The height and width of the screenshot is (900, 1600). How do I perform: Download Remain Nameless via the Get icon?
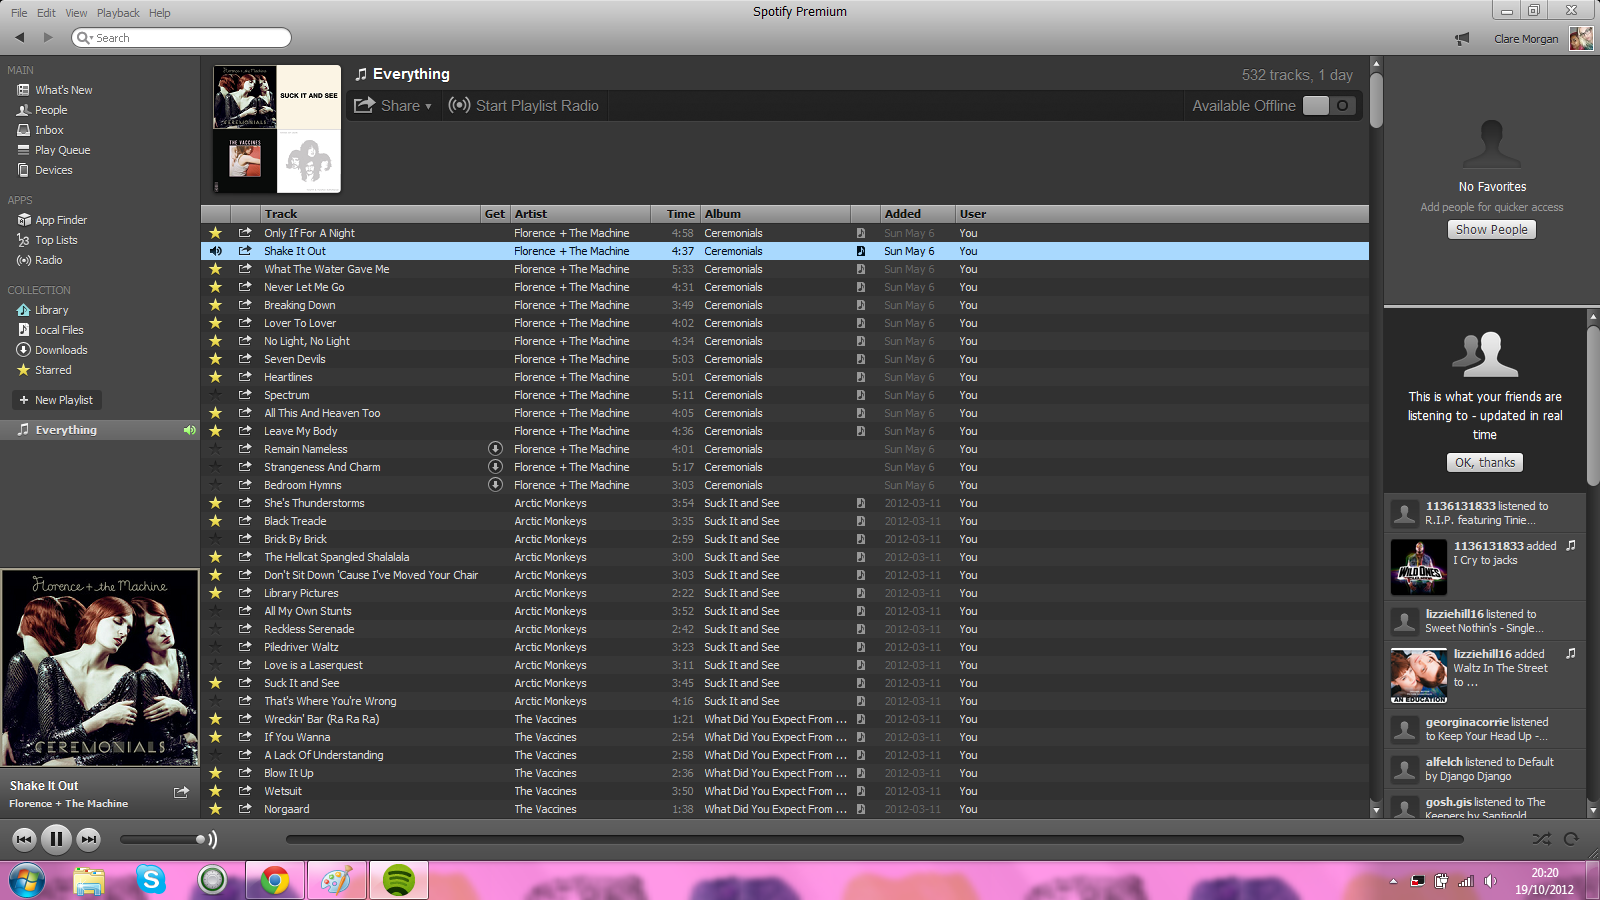tap(495, 449)
